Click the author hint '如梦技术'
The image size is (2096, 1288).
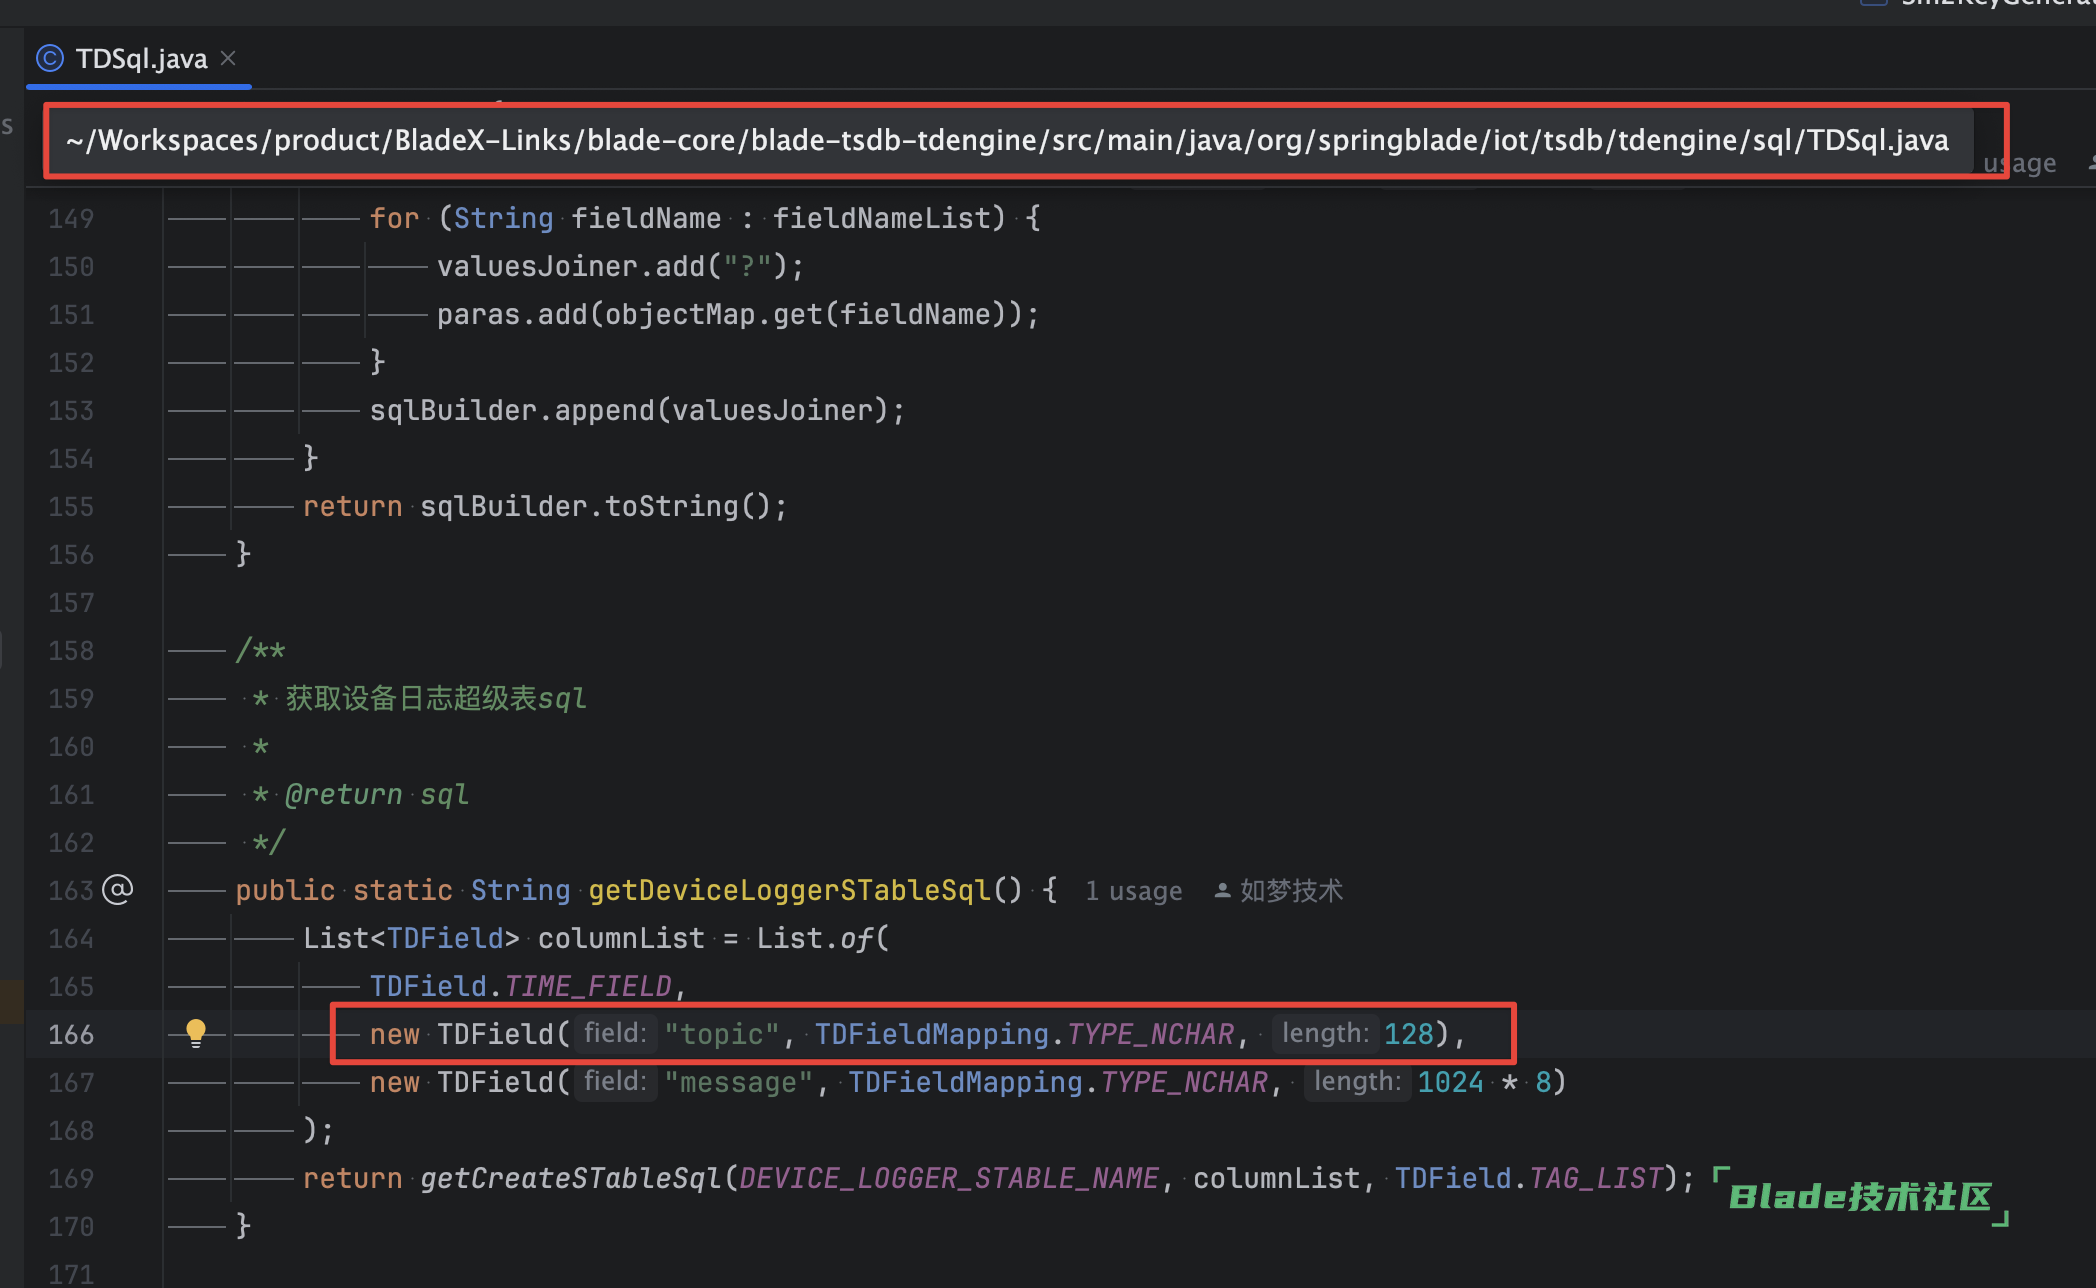pyautogui.click(x=1290, y=891)
